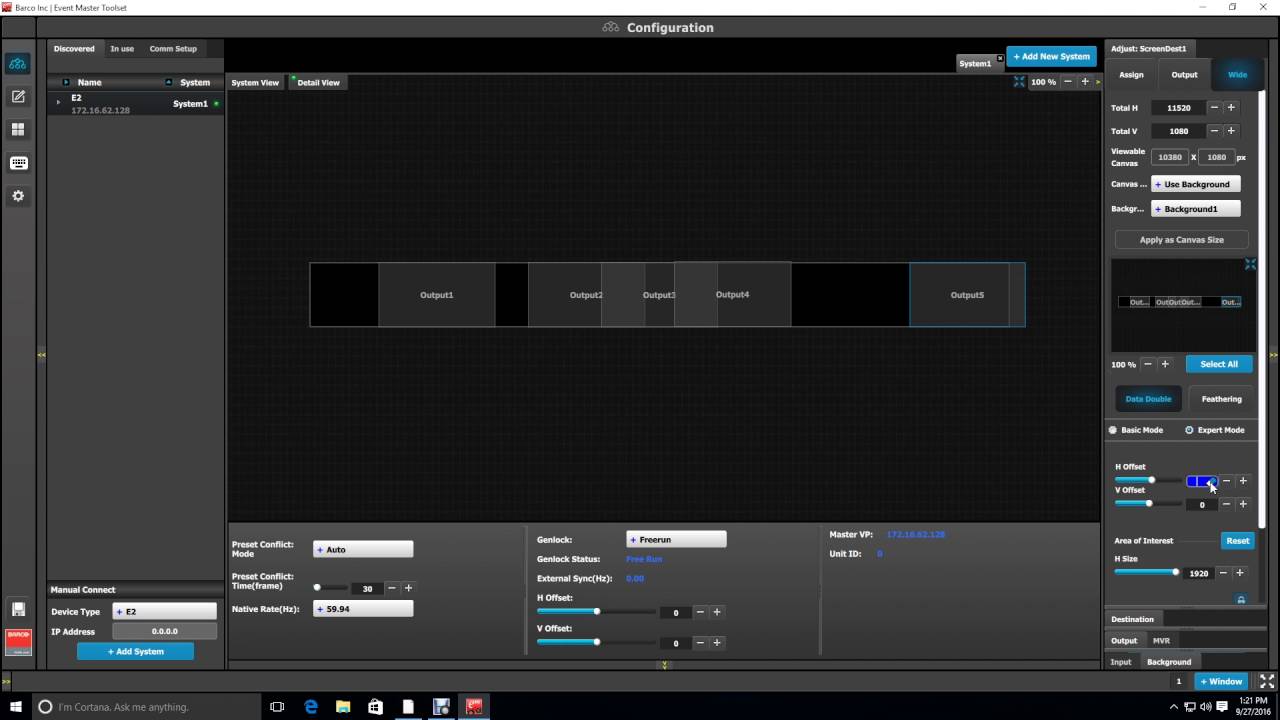Open Task View on the taskbar
This screenshot has width=1280, height=720.
278,706
